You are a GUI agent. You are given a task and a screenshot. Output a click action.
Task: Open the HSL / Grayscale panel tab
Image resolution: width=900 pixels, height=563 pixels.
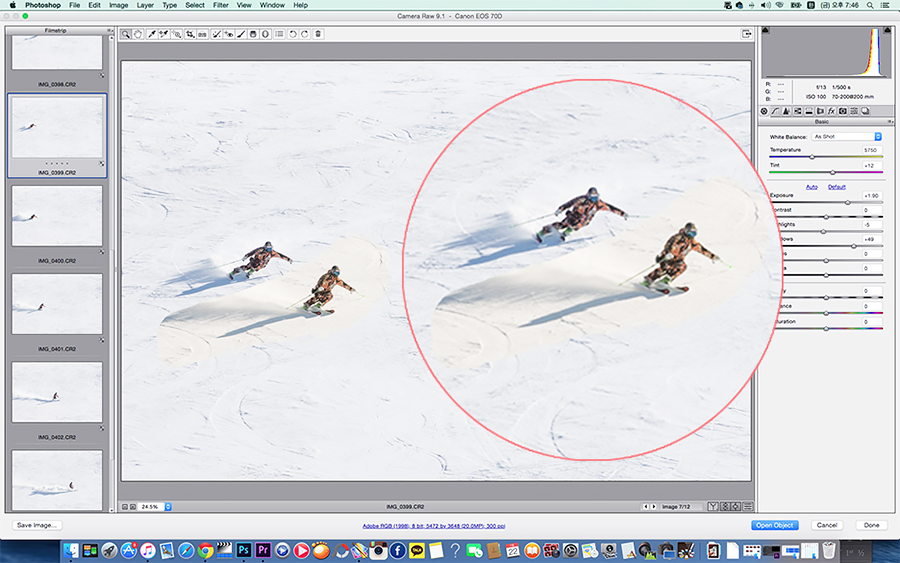pos(798,111)
